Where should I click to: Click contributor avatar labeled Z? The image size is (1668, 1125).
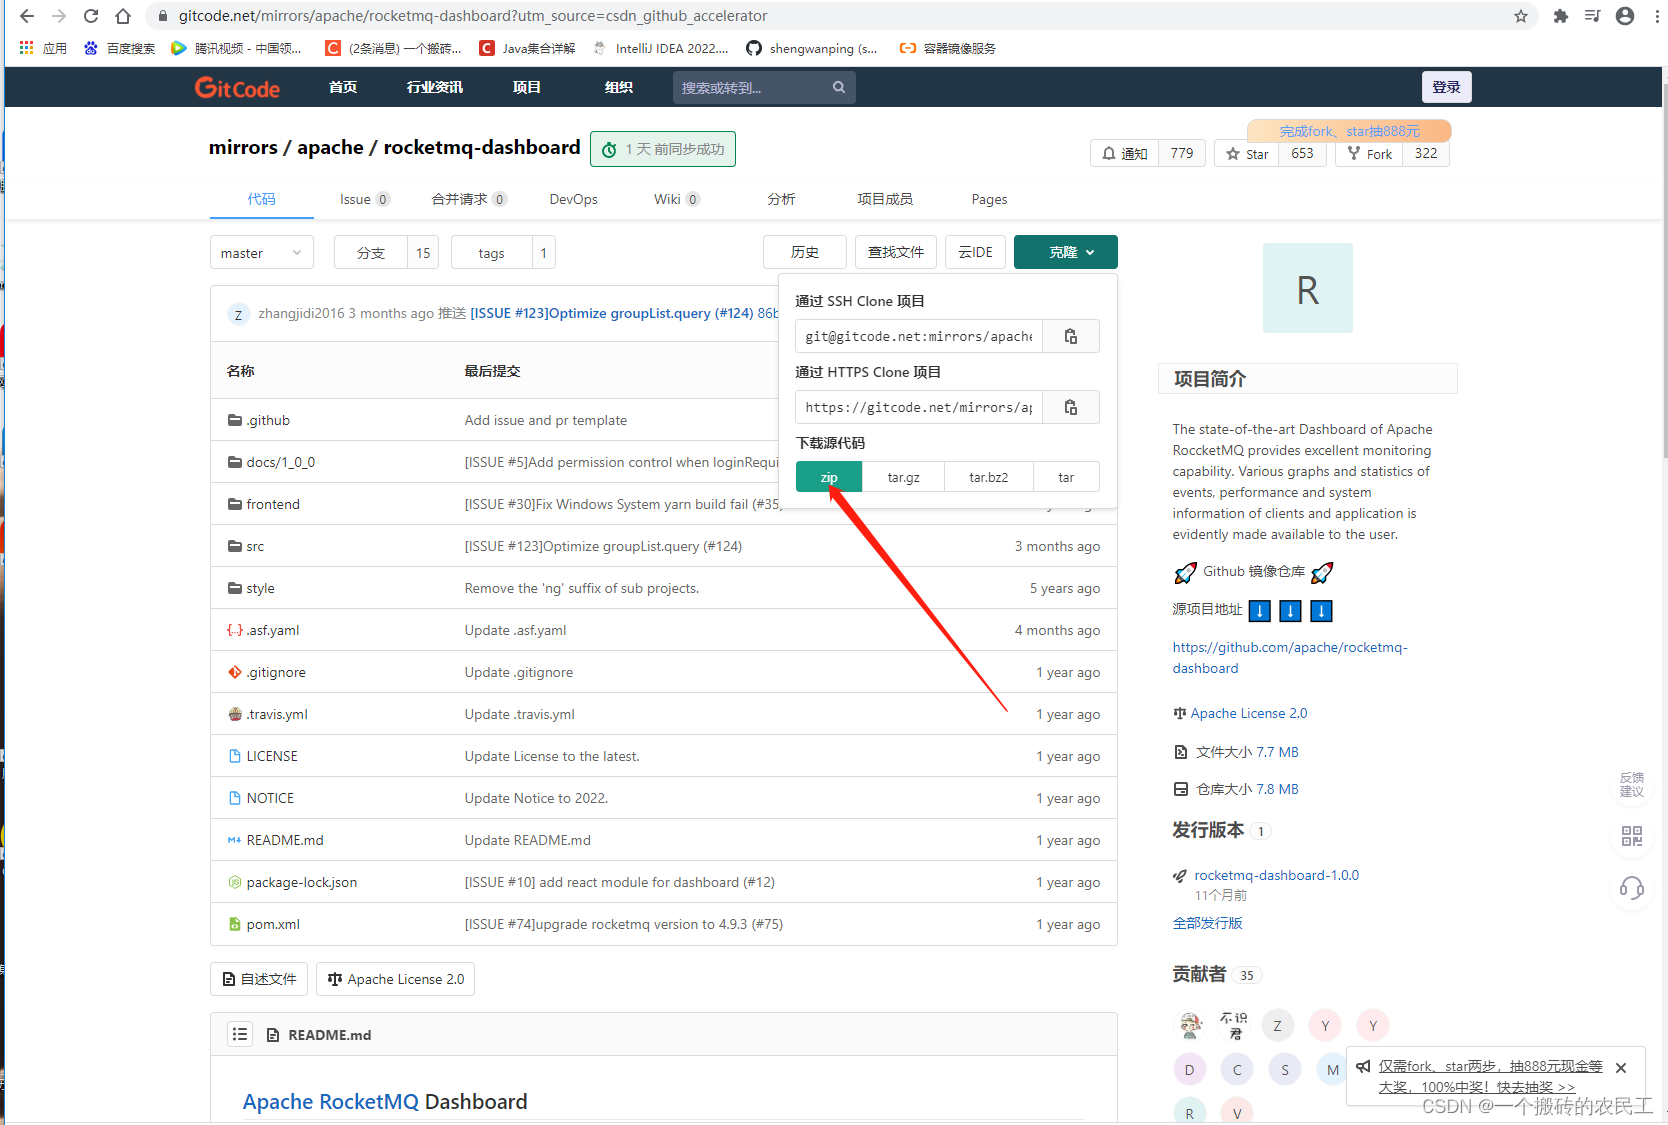pos(1277,1026)
